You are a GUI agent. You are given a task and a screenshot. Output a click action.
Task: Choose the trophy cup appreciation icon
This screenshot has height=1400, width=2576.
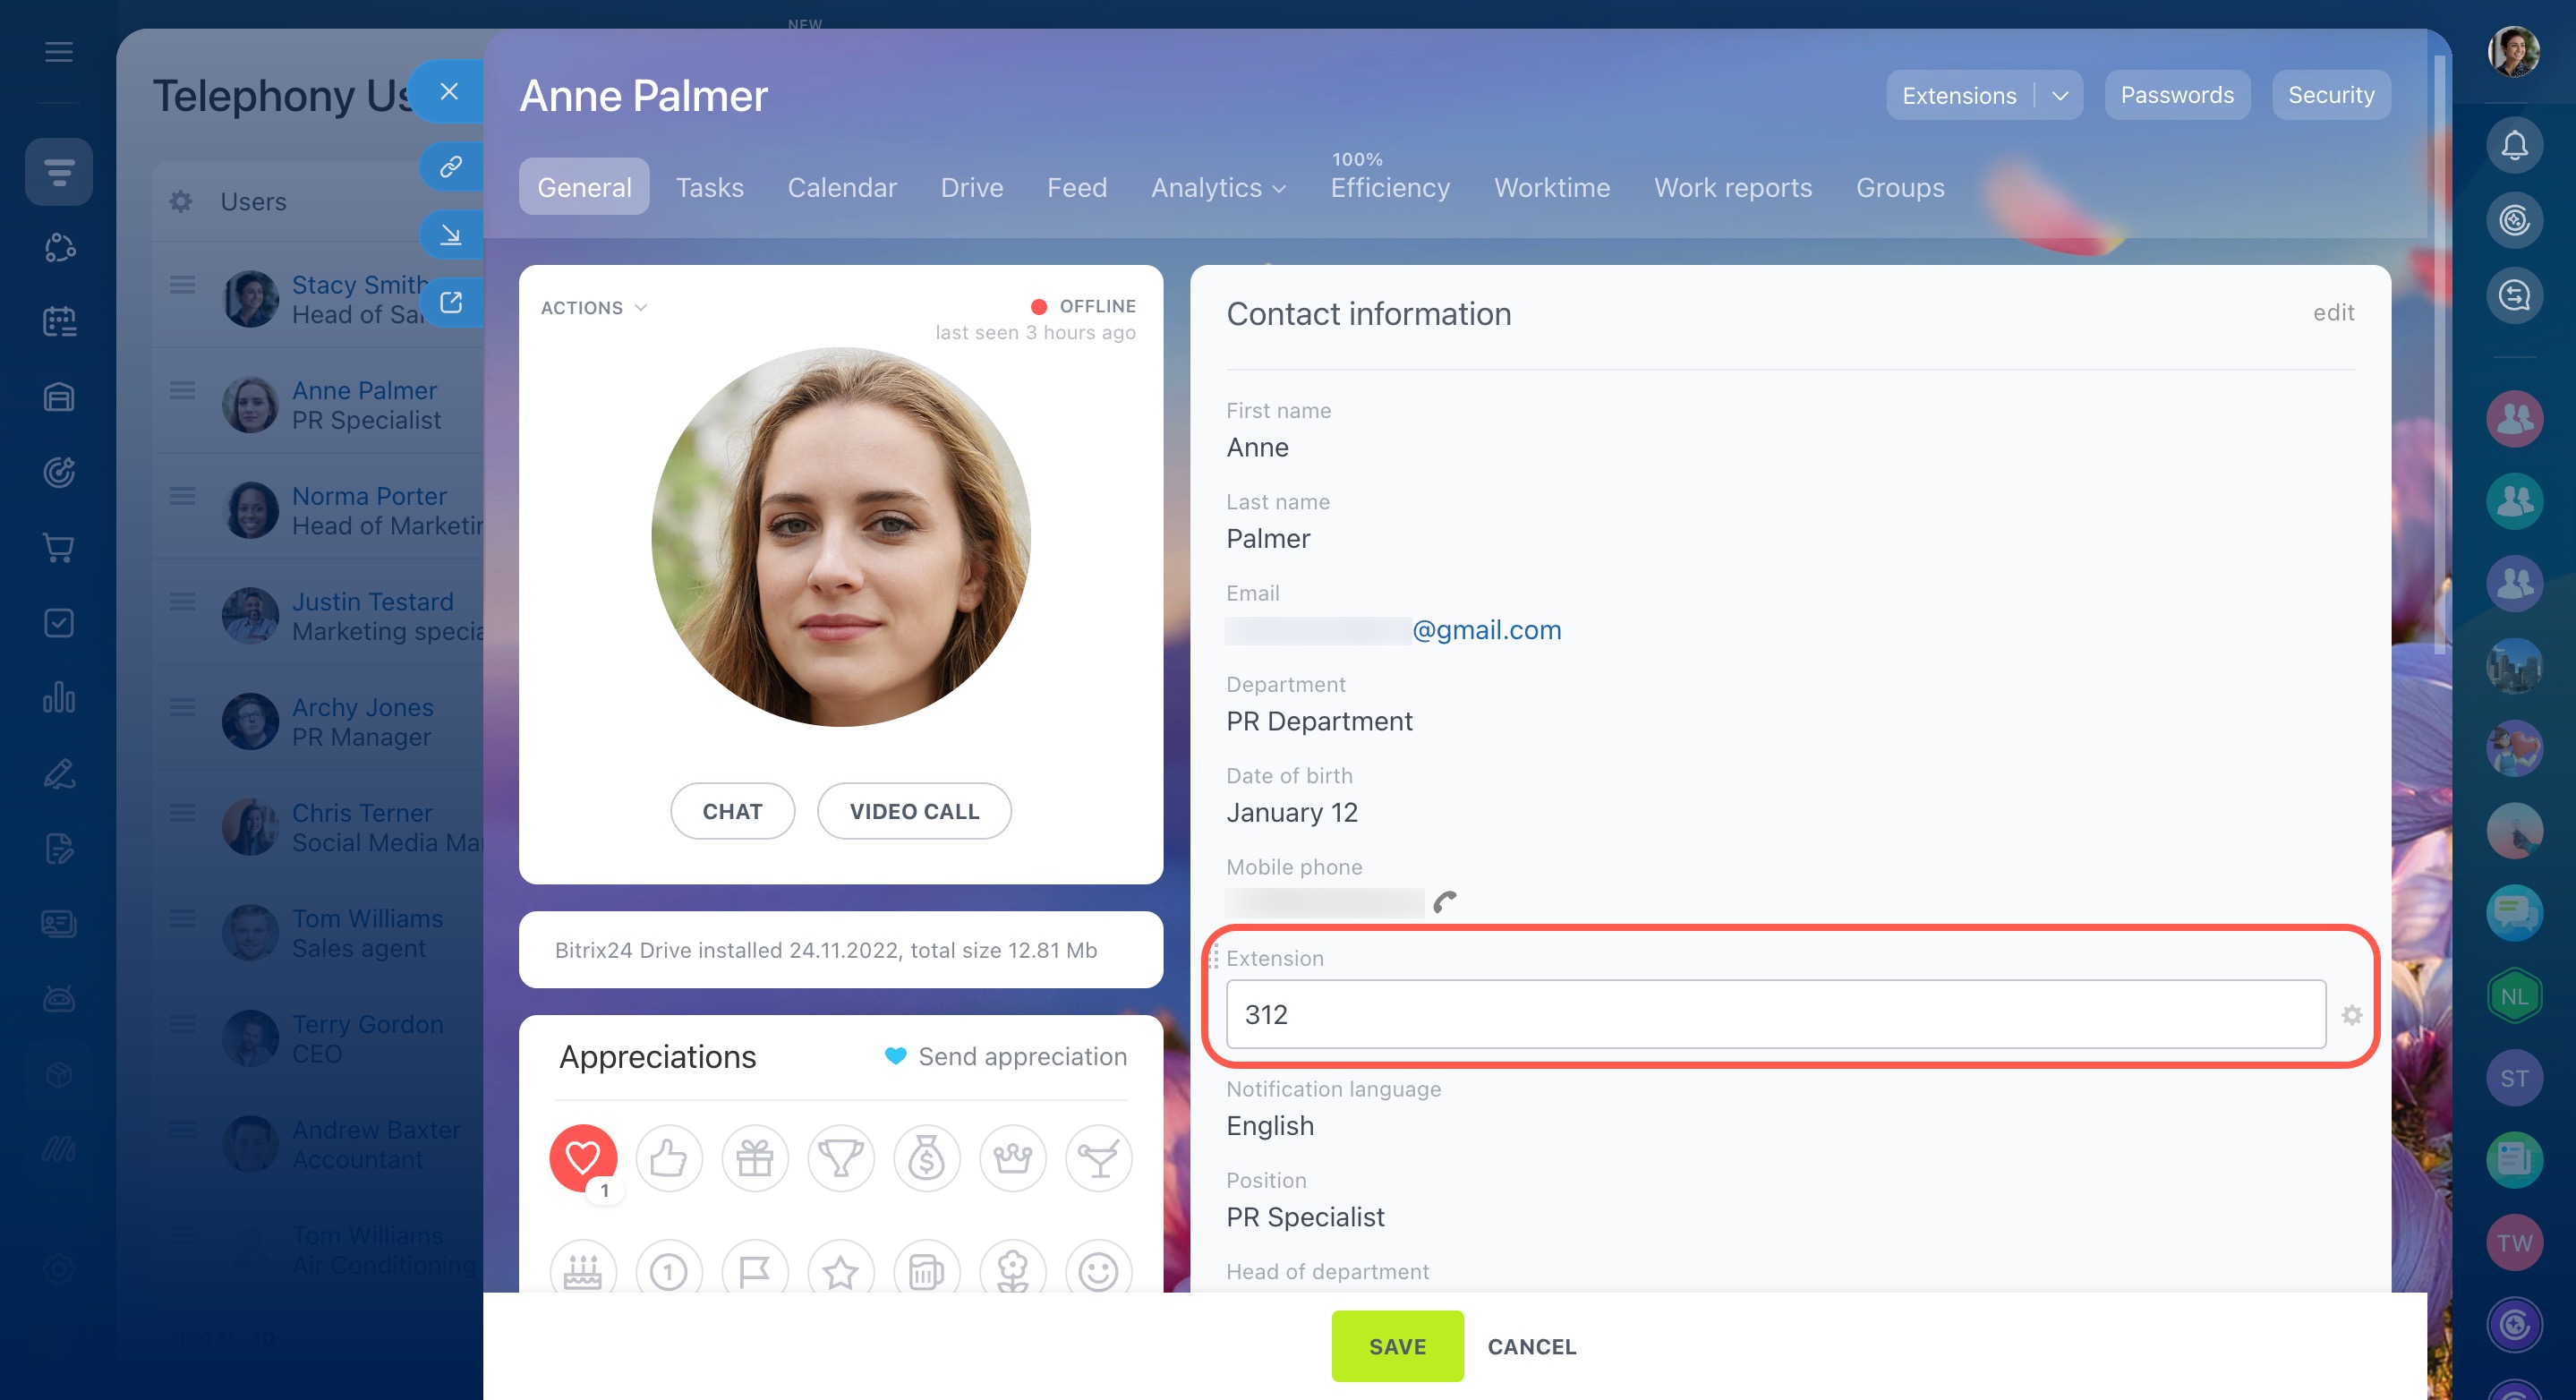[841, 1158]
